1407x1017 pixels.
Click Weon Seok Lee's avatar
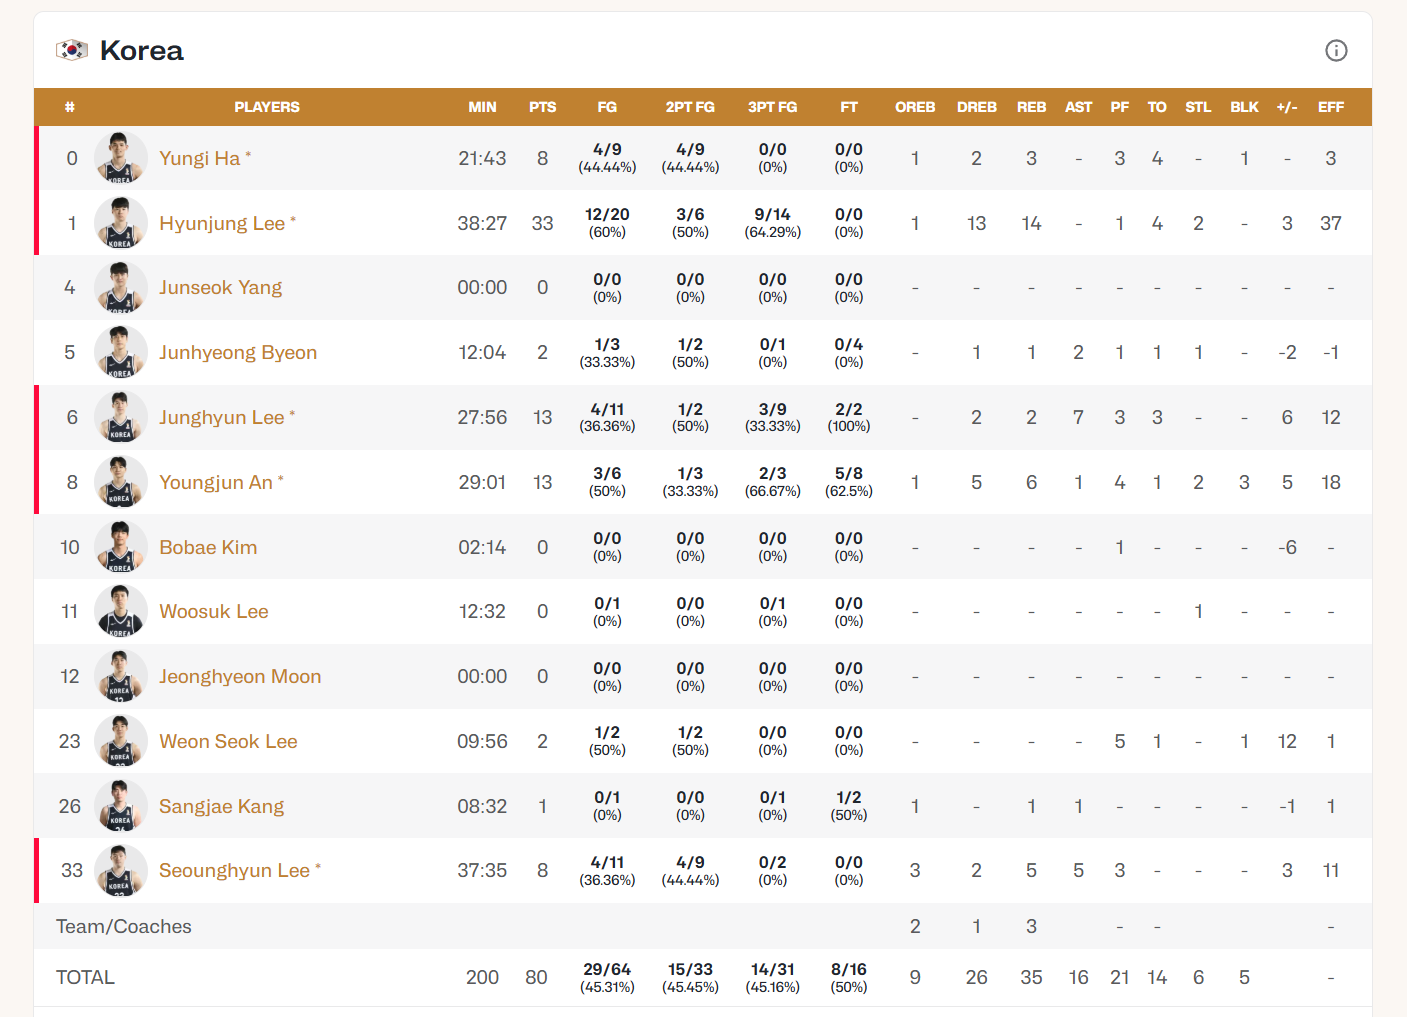pyautogui.click(x=120, y=741)
